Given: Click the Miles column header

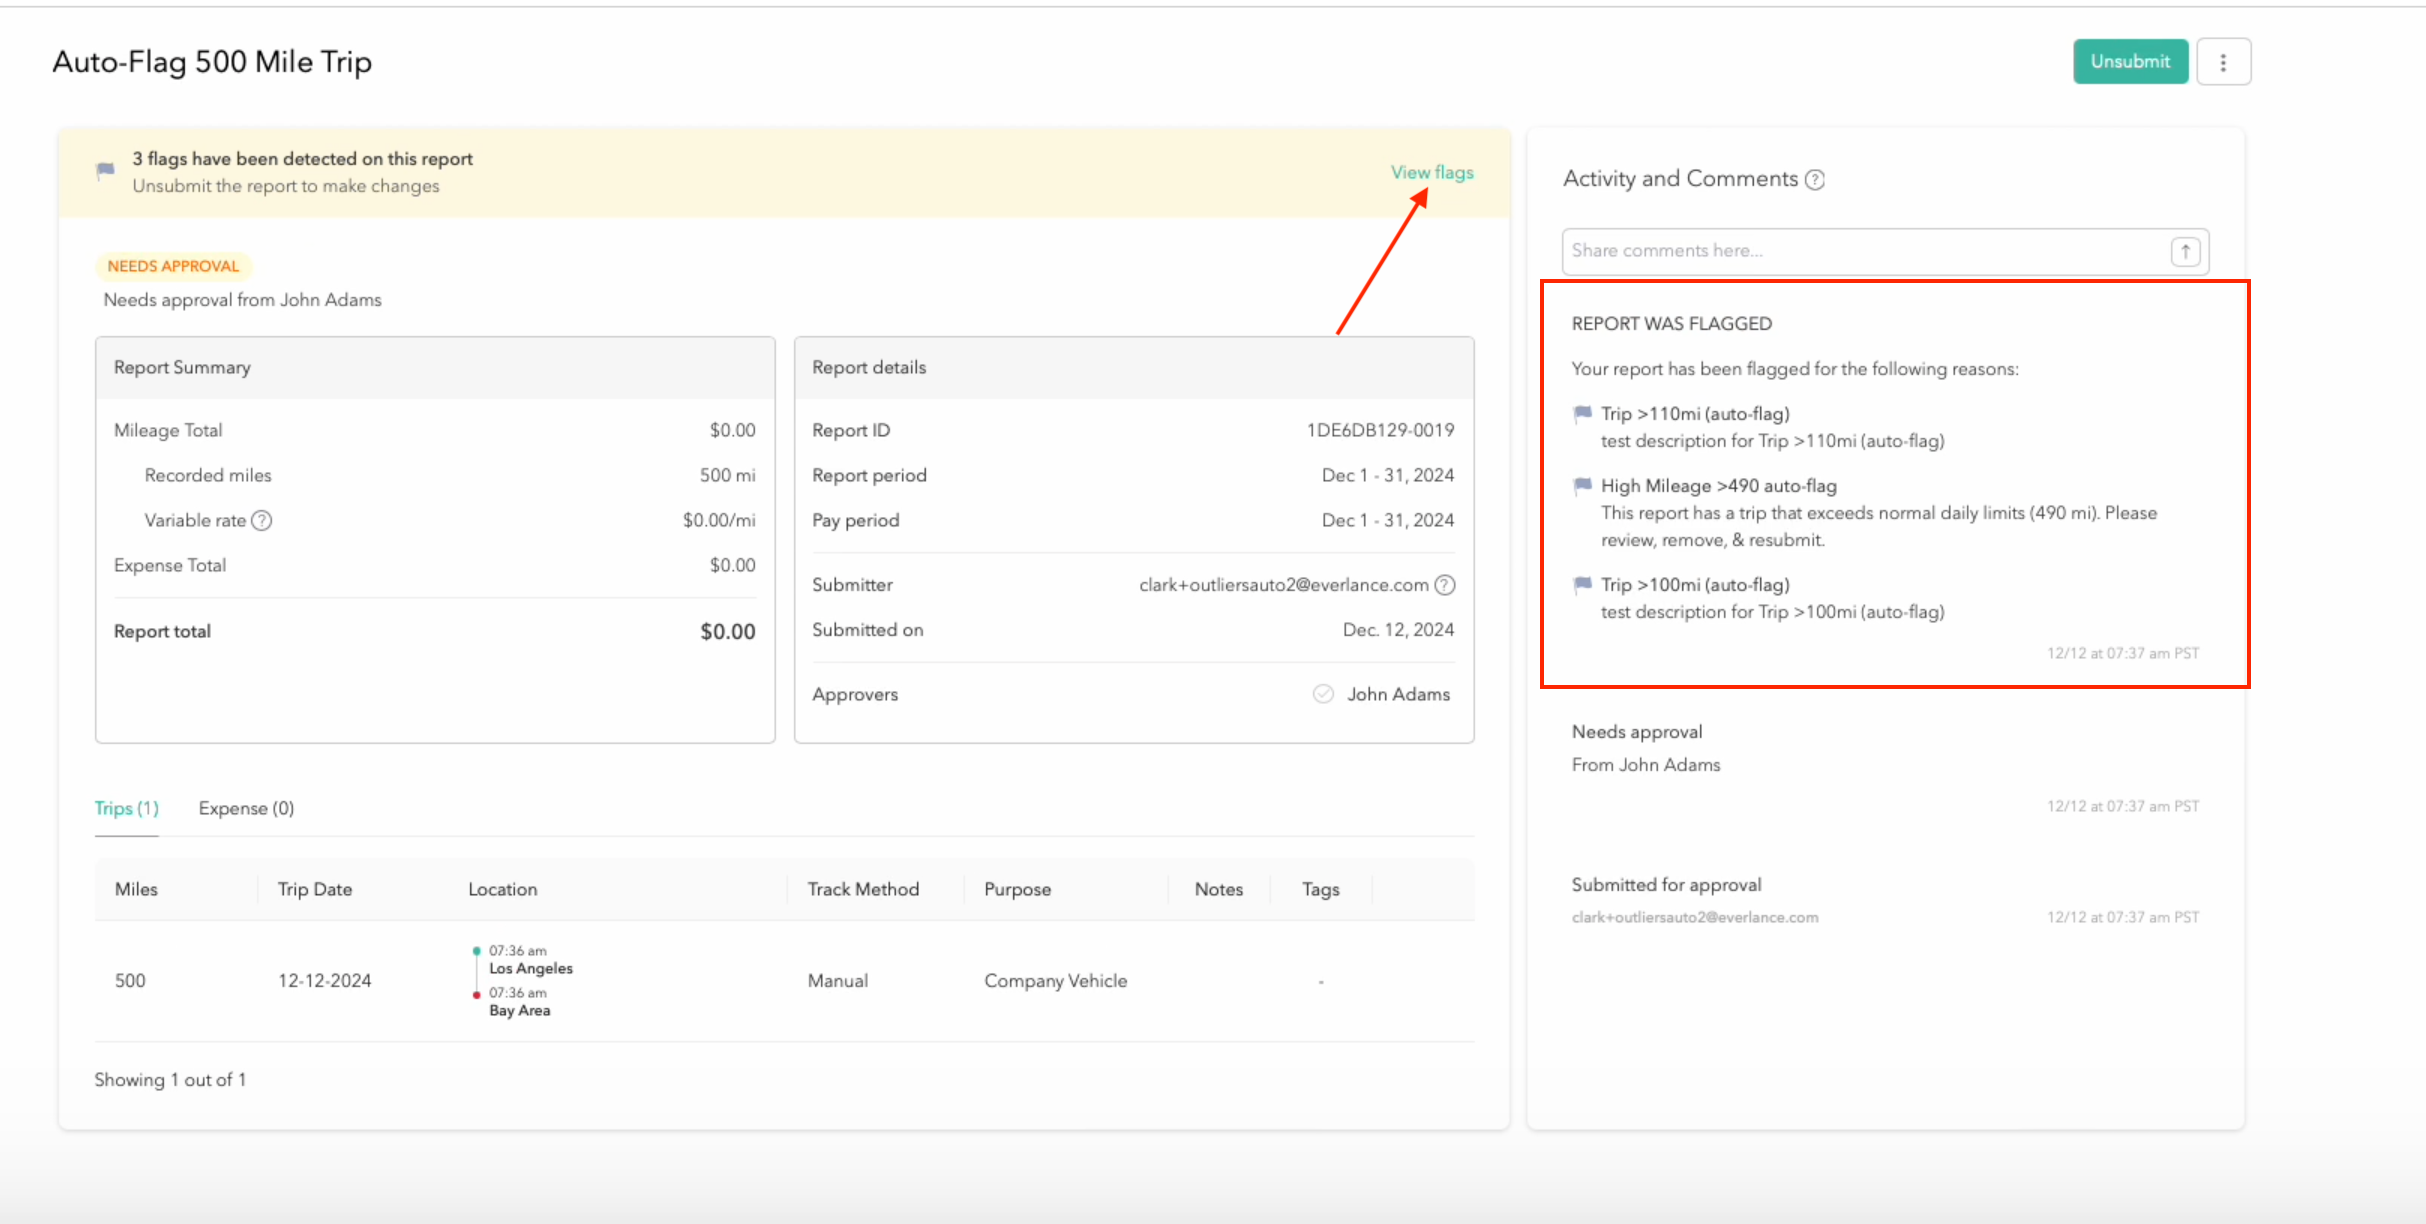Looking at the screenshot, I should coord(137,889).
